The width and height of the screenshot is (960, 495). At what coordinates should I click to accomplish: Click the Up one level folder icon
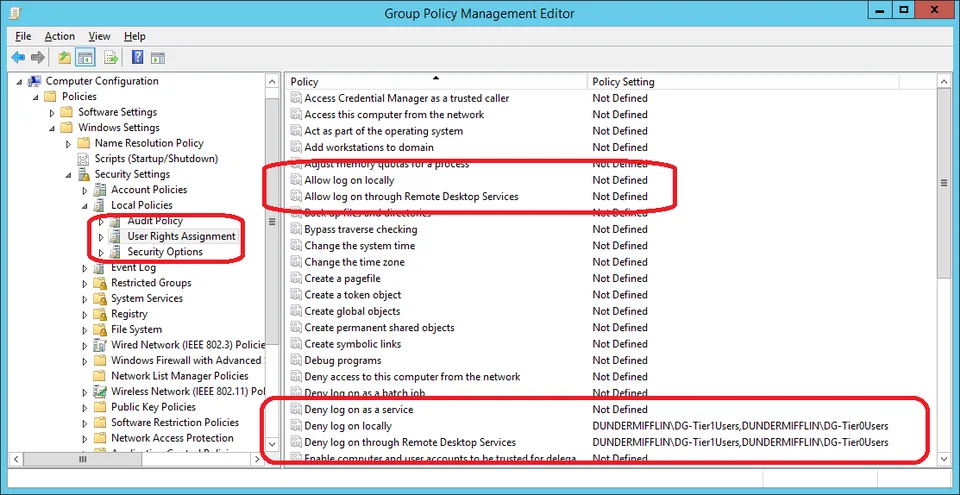(64, 58)
